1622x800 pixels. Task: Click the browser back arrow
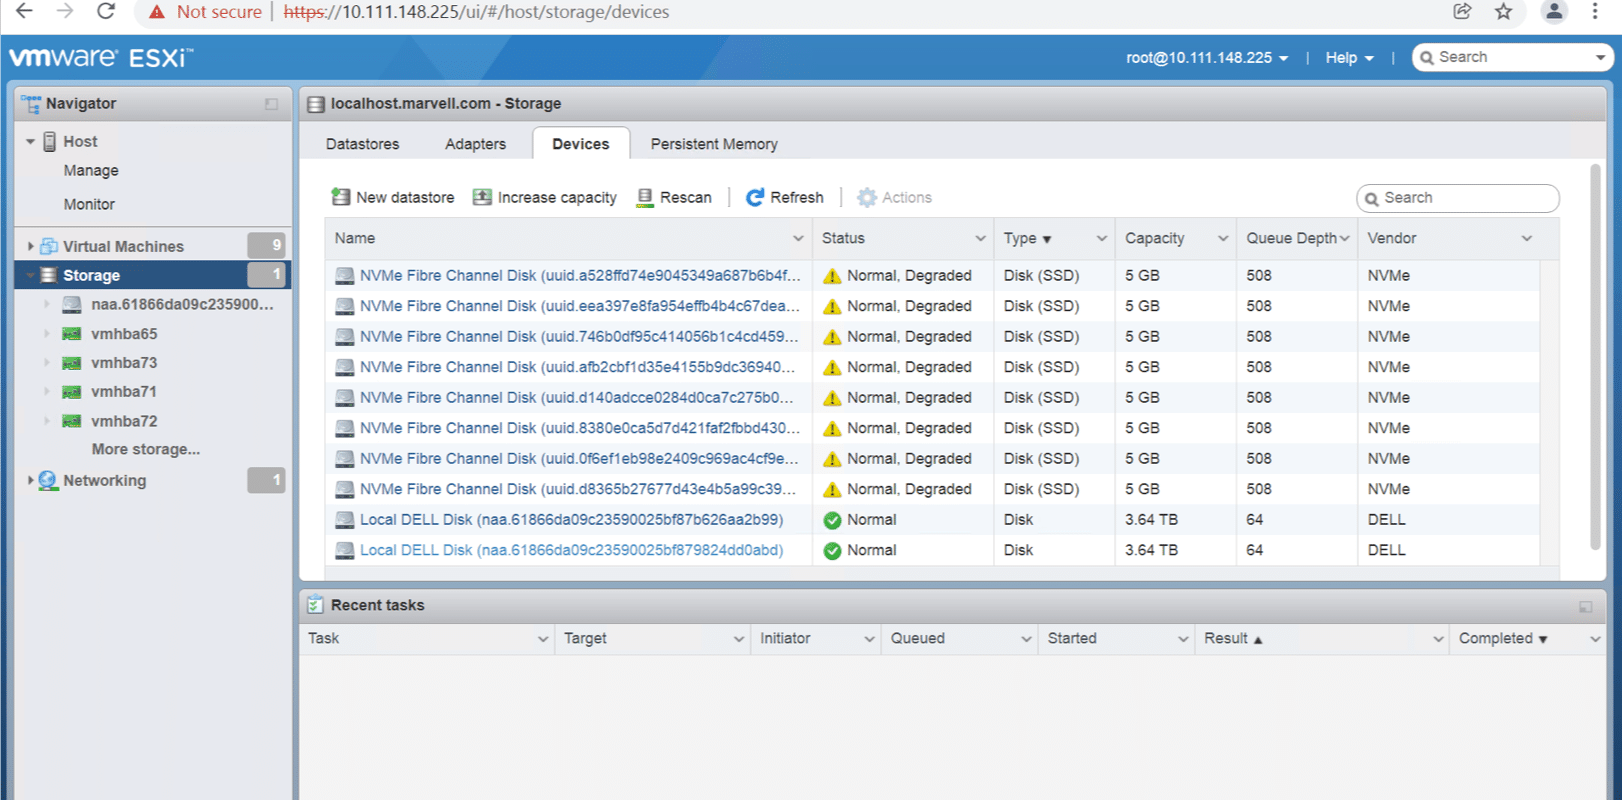tap(25, 12)
